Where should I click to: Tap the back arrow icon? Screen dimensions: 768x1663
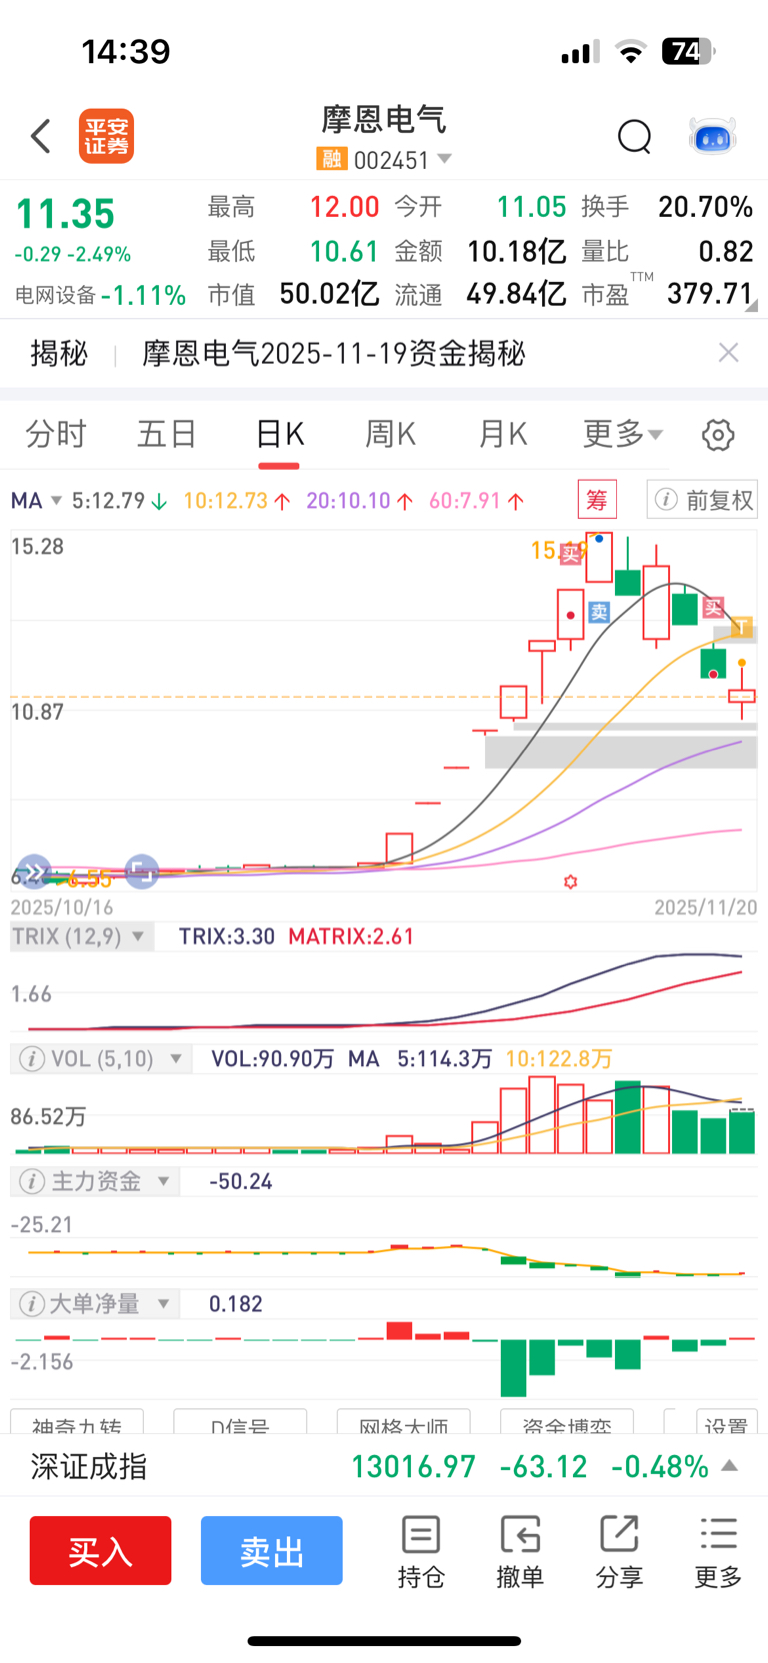pyautogui.click(x=41, y=136)
